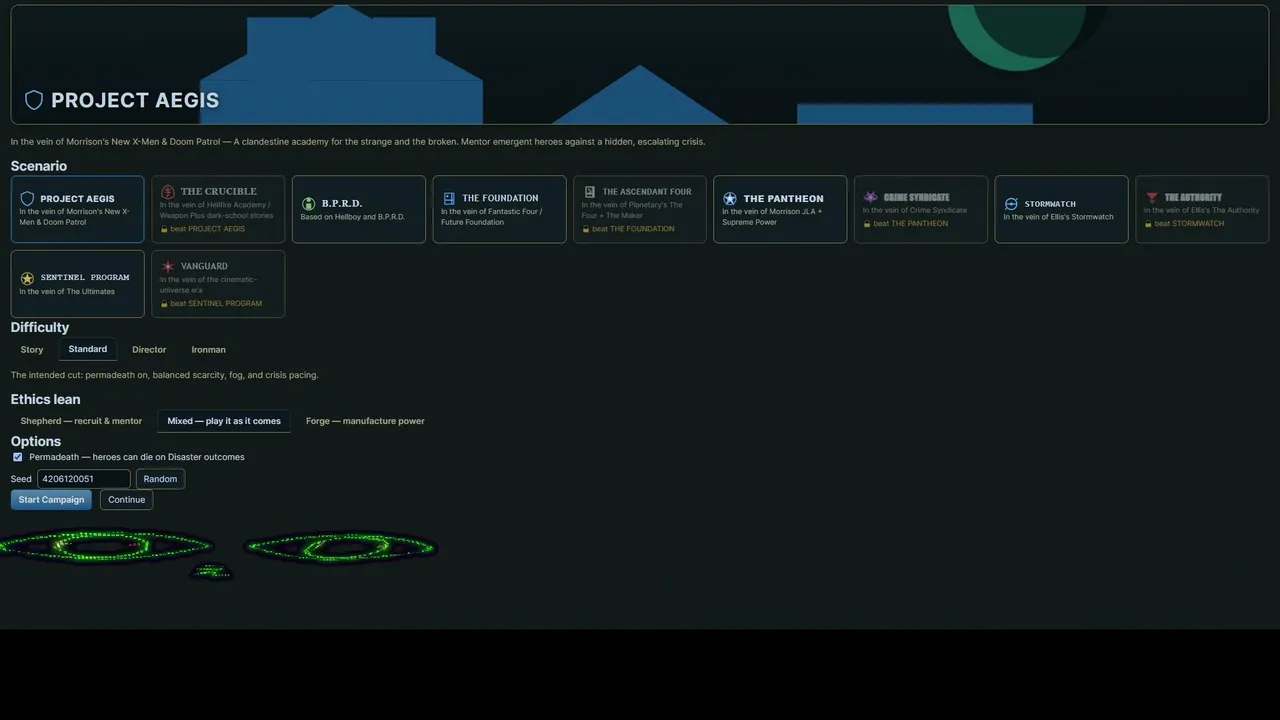Pick the Shepherd — recruit & mentor ethics lean
The height and width of the screenshot is (720, 1280).
pos(81,421)
